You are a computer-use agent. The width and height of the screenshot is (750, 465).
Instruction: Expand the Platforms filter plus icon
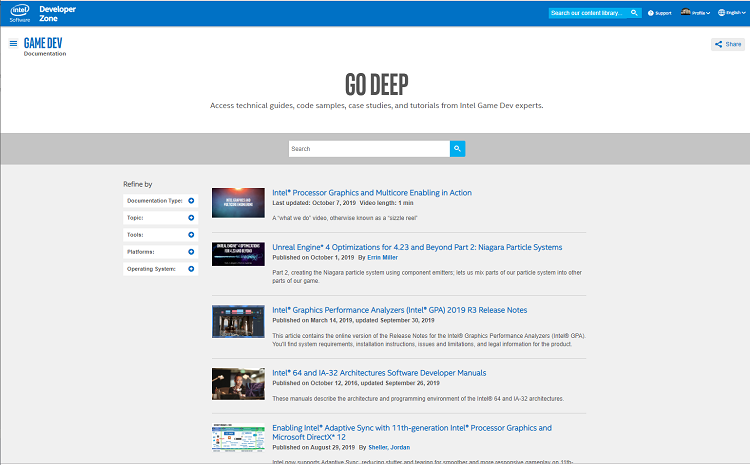[x=191, y=252]
